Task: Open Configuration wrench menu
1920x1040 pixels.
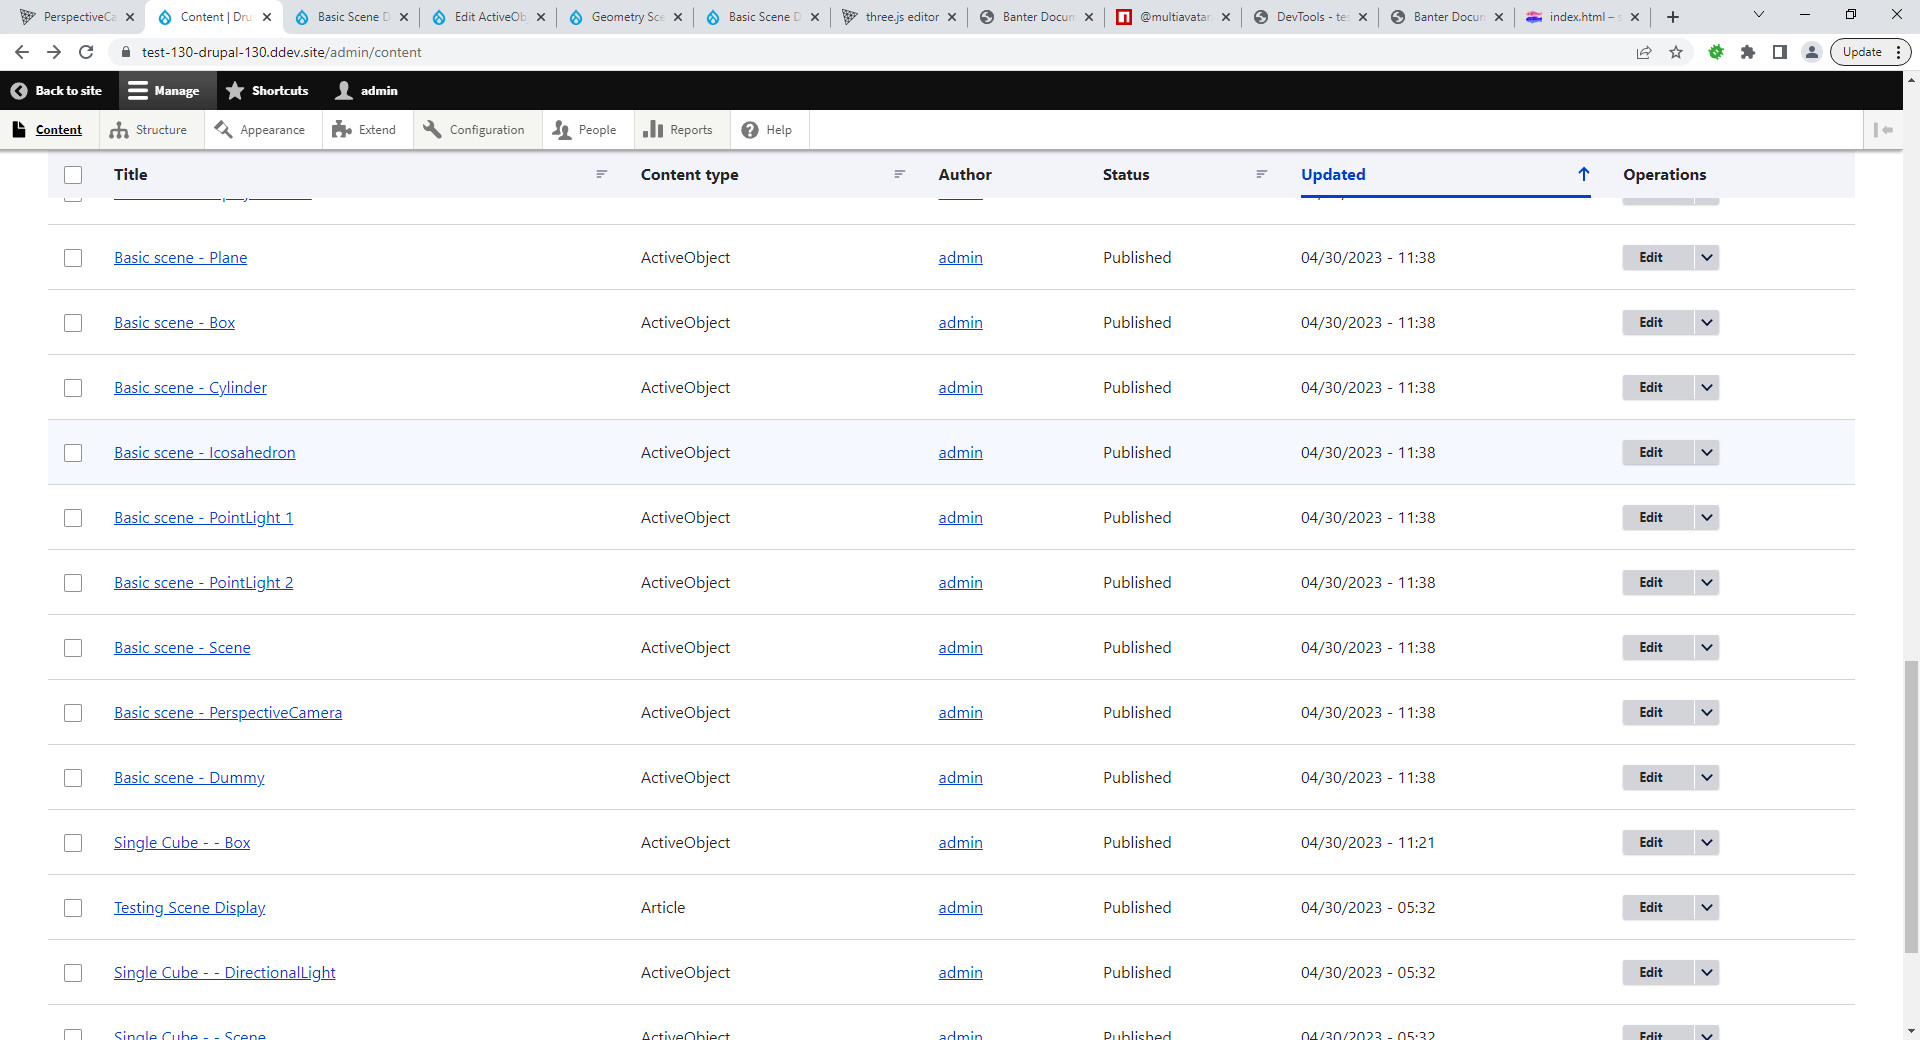Action: pyautogui.click(x=432, y=130)
